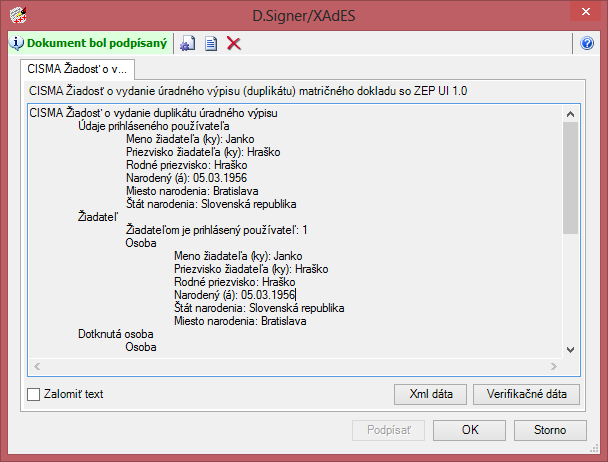Open help via blue question mark icon
This screenshot has height=462, width=608.
[587, 43]
